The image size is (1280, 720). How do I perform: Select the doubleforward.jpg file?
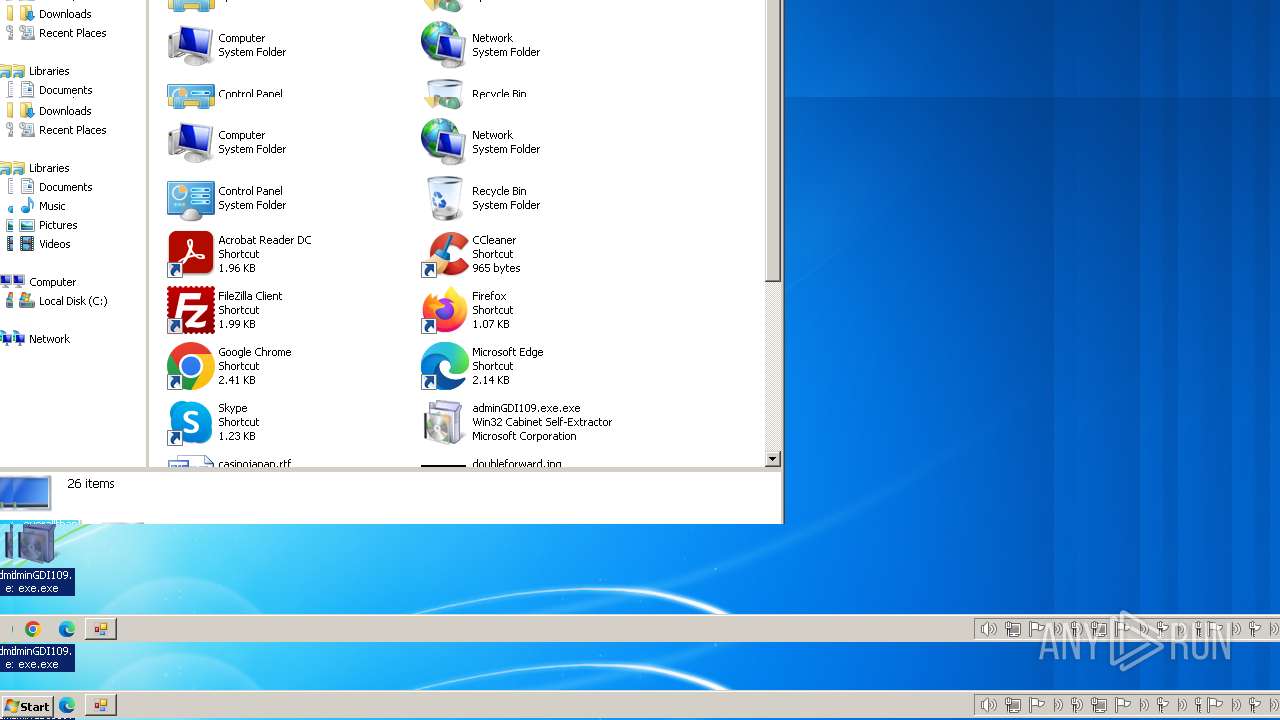click(492, 462)
